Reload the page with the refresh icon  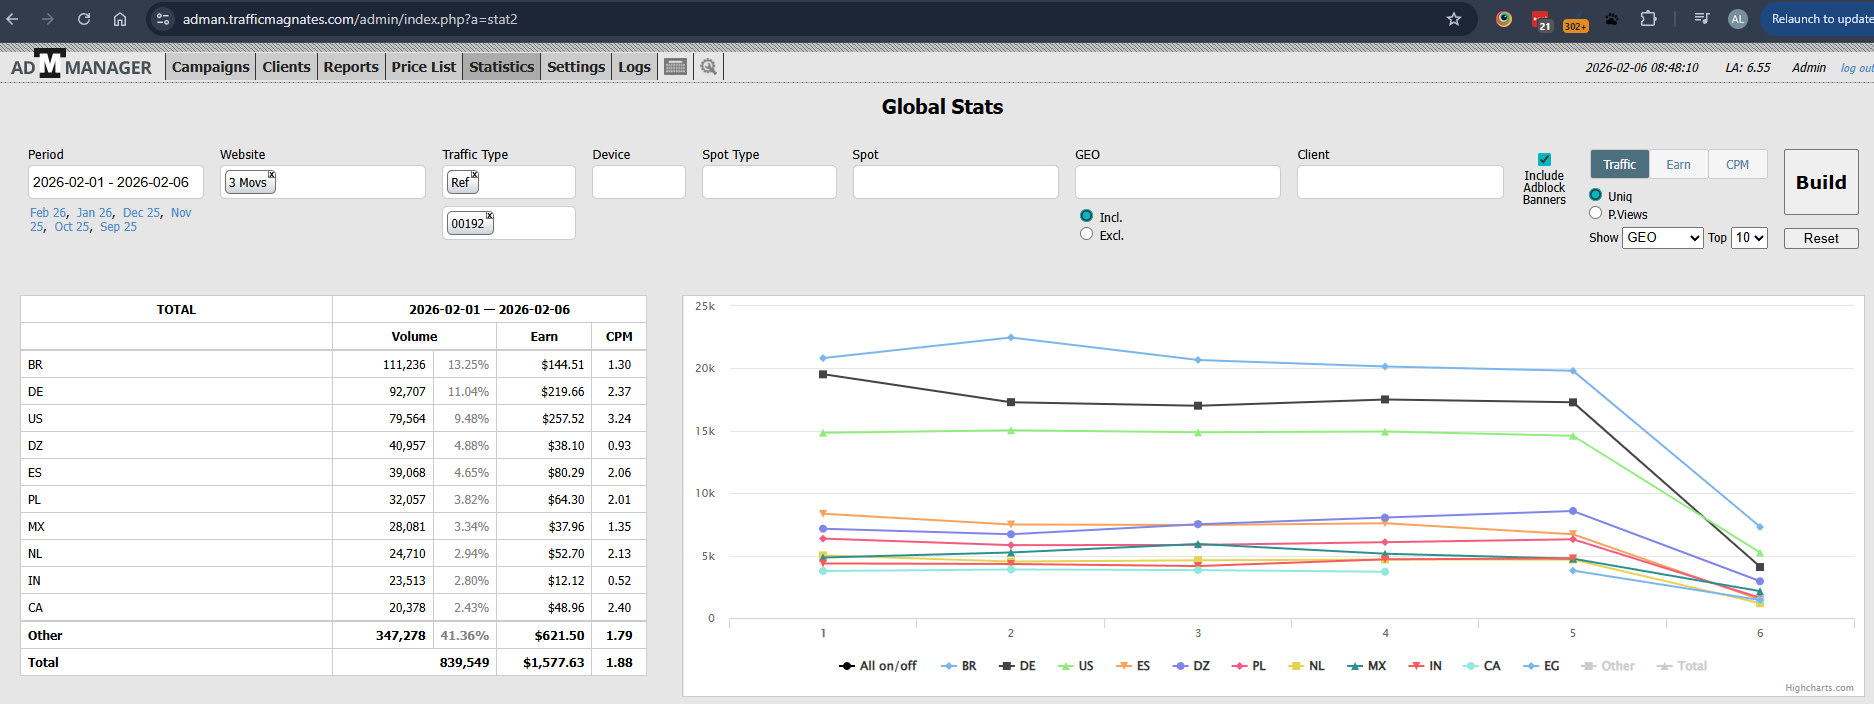pos(84,19)
